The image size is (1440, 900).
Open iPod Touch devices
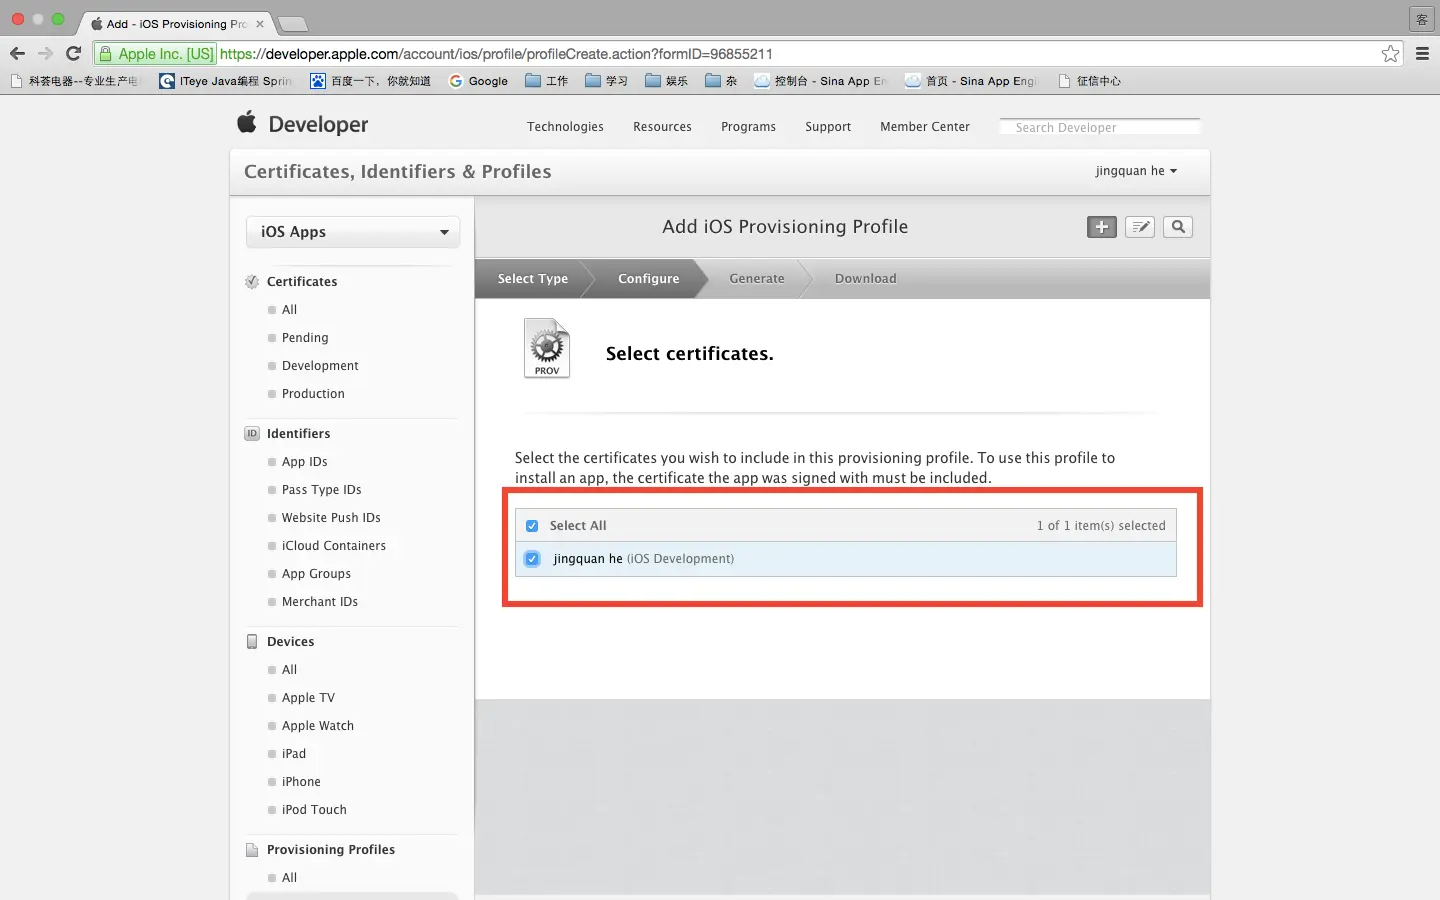314,810
